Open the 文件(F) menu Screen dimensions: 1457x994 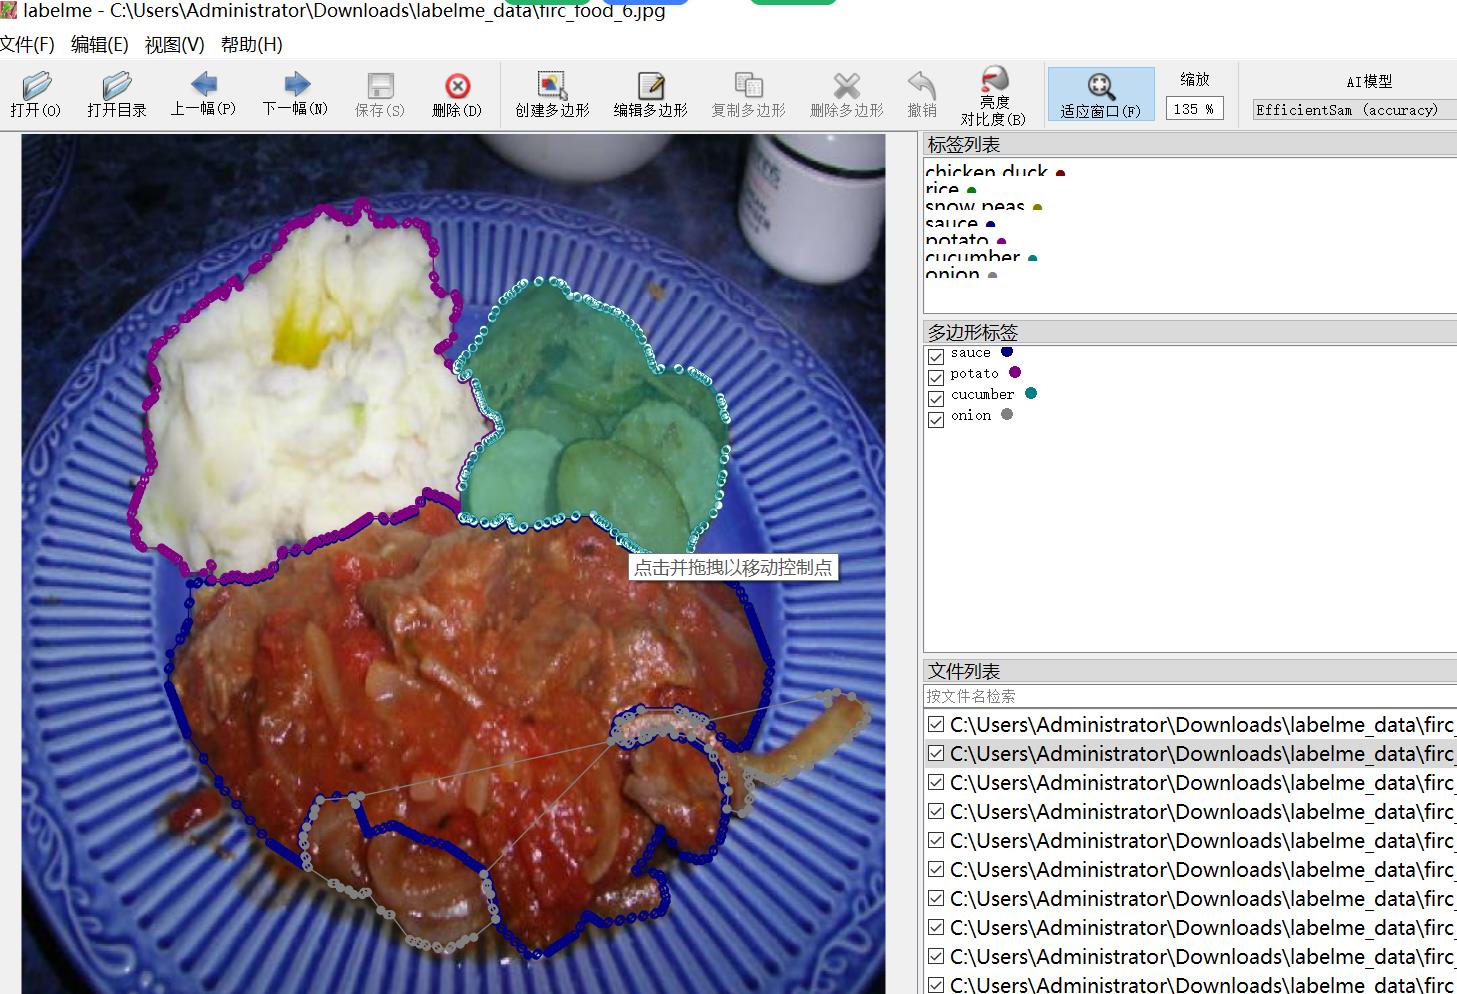[x=28, y=45]
